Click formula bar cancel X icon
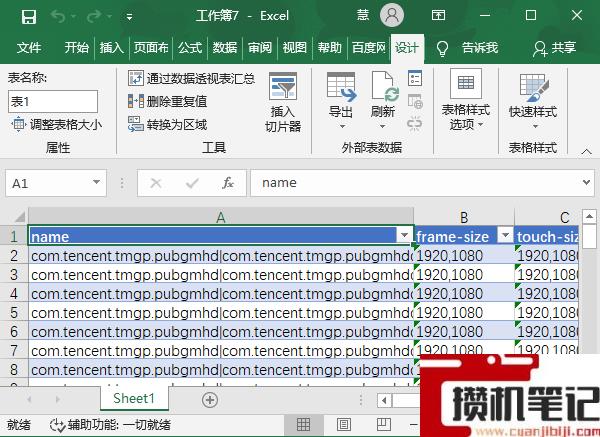The image size is (600, 437). 156,183
